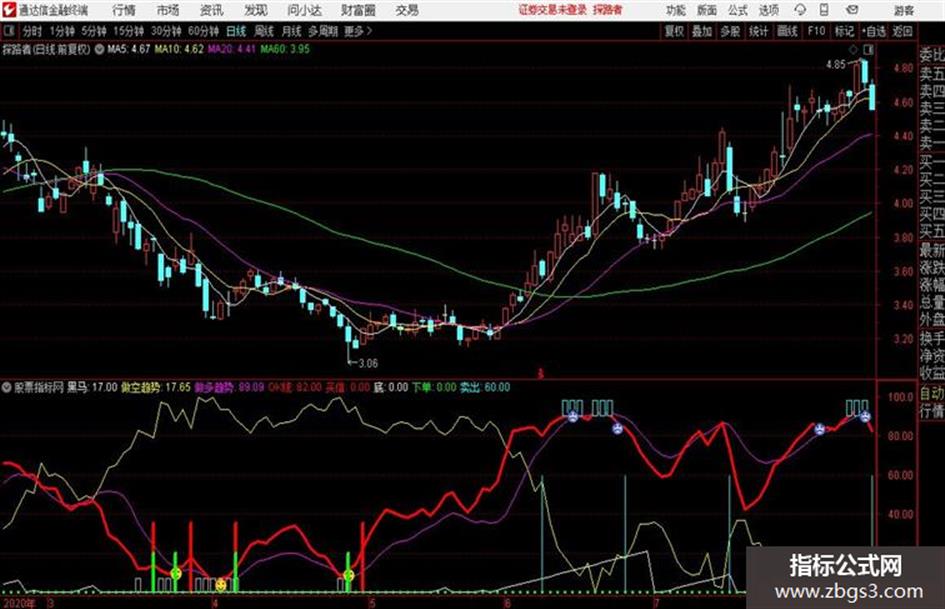
Task: Open the 多周期 multi-period view
Action: click(323, 31)
